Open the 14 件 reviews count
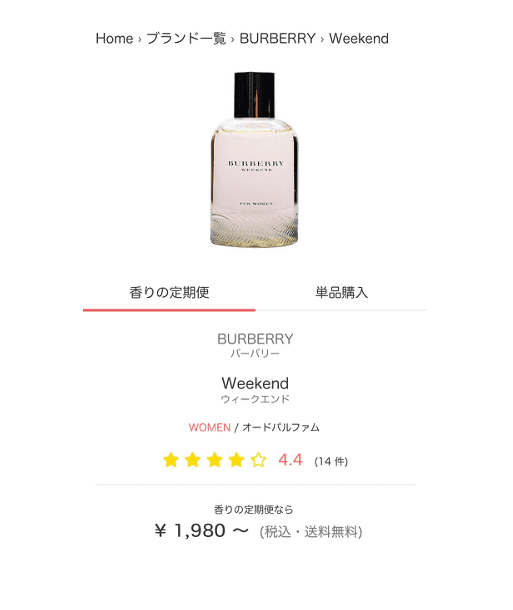 (331, 461)
